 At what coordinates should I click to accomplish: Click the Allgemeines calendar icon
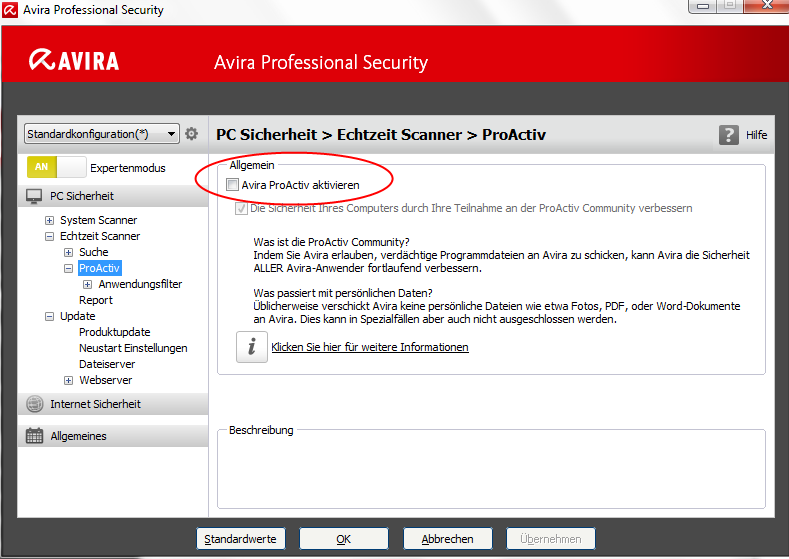click(x=35, y=436)
